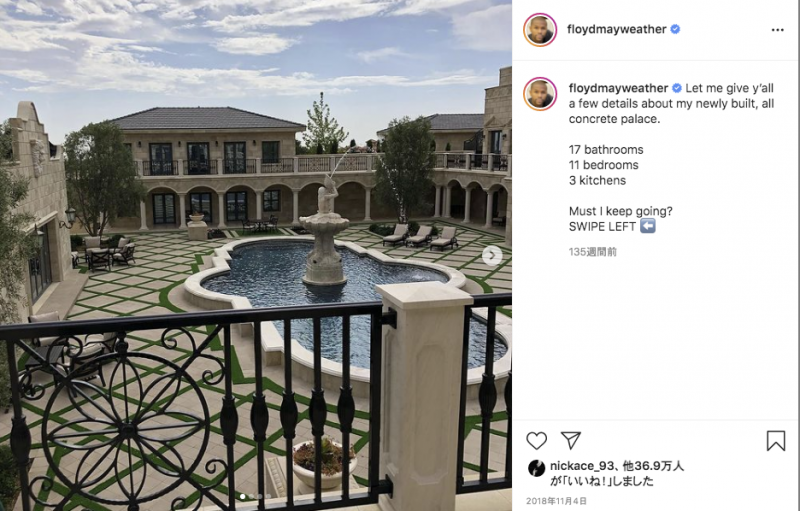
Task: Open the nickace_93 profile link
Action: [579, 466]
